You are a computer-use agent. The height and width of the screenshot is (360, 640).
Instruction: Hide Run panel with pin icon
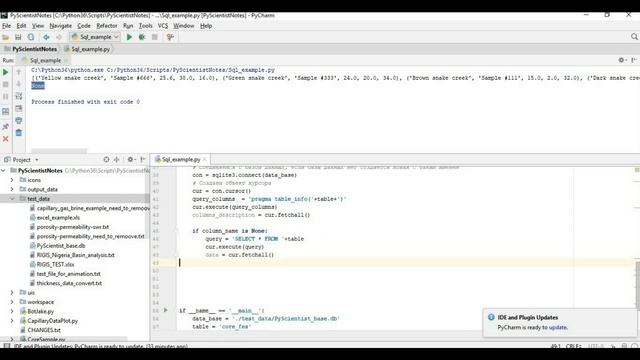[633, 60]
